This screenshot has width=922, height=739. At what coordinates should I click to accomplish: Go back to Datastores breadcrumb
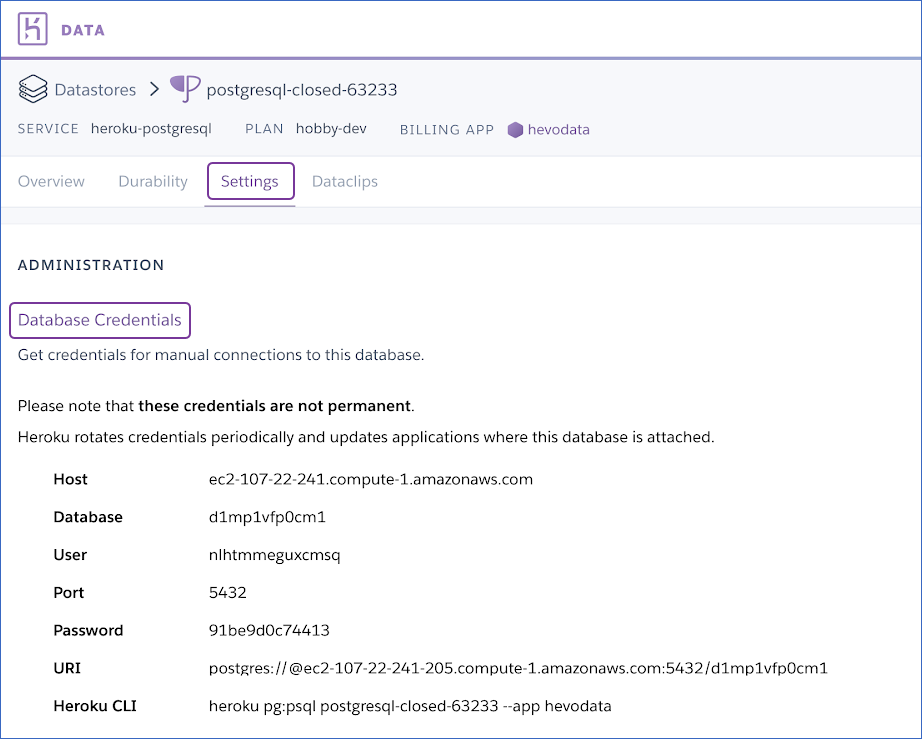point(95,89)
